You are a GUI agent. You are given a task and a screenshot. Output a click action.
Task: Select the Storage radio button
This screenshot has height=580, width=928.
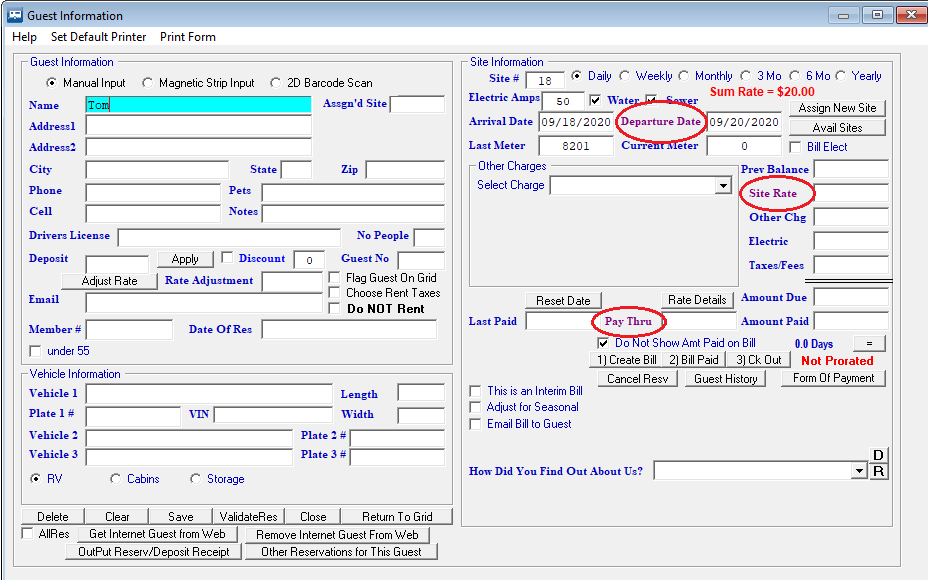coord(195,478)
